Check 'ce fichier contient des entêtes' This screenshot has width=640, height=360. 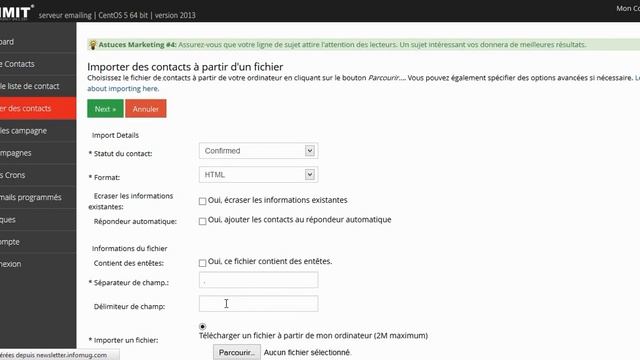(x=202, y=263)
